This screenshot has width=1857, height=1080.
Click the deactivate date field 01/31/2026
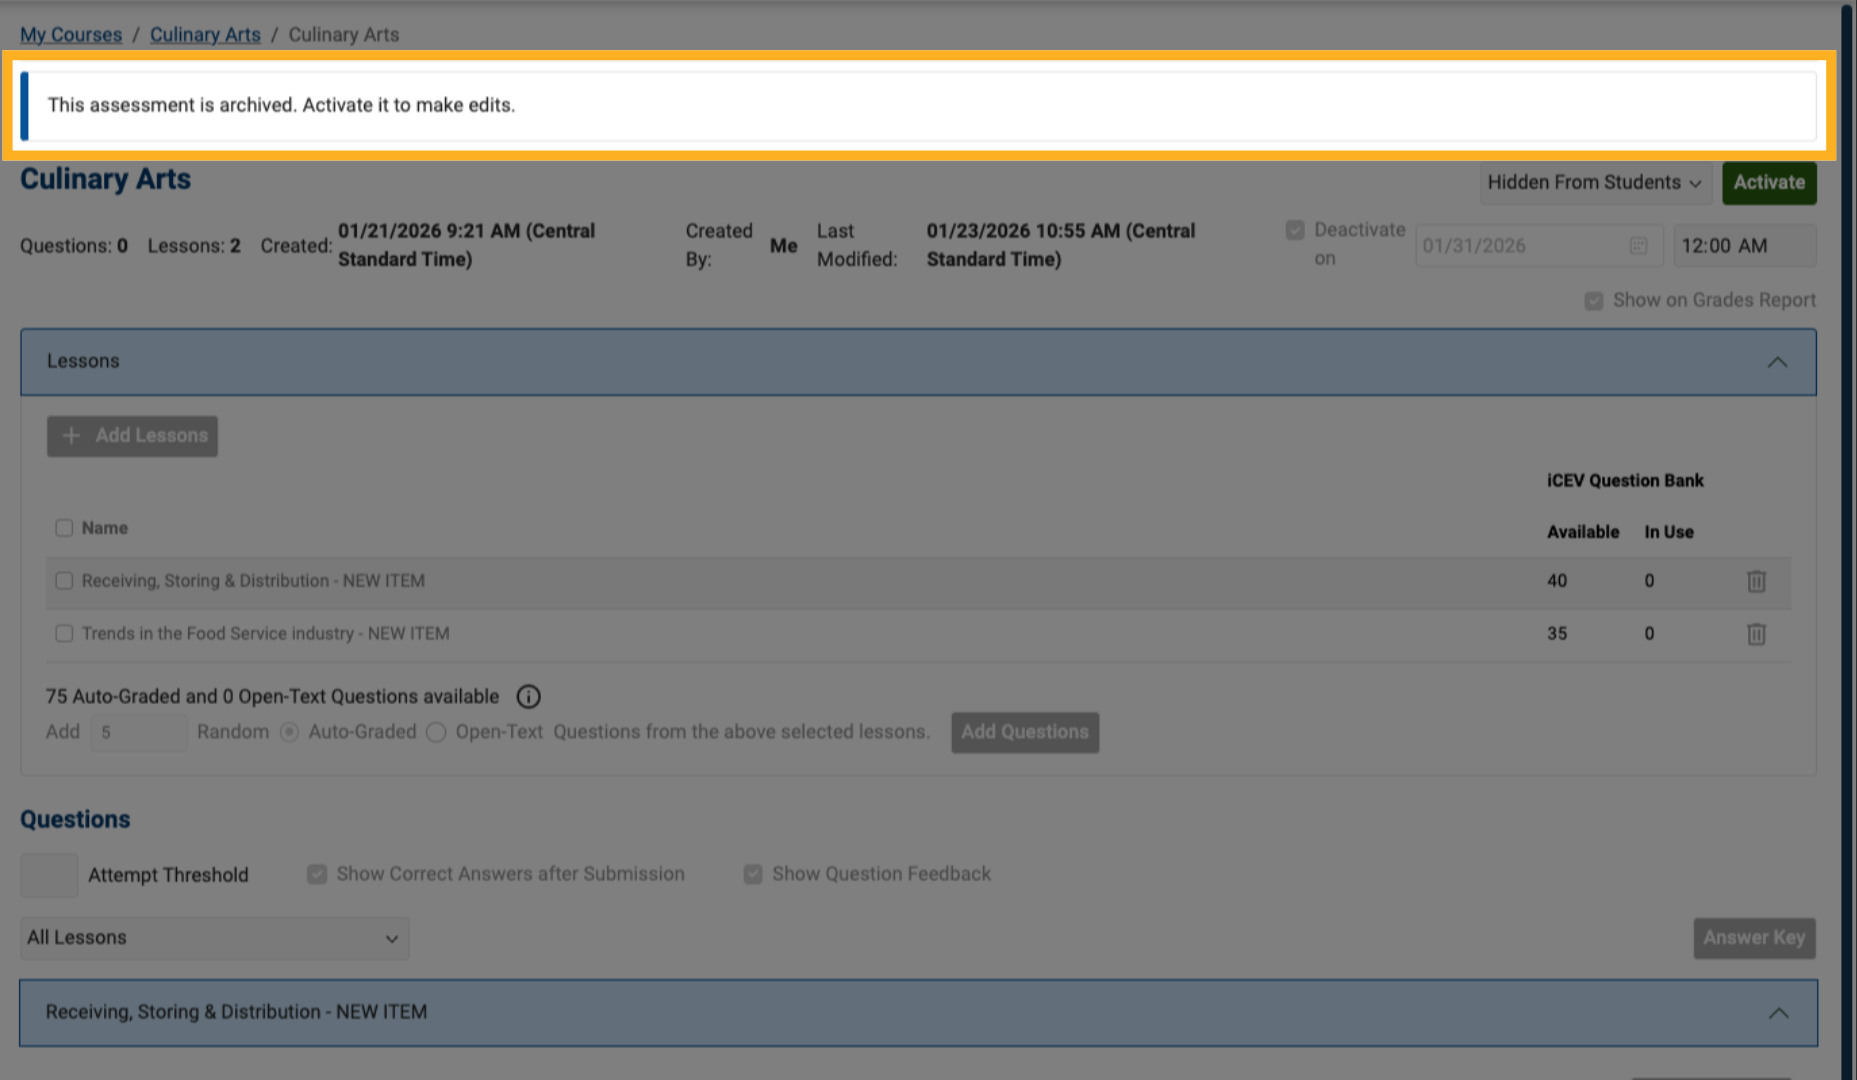(1539, 246)
